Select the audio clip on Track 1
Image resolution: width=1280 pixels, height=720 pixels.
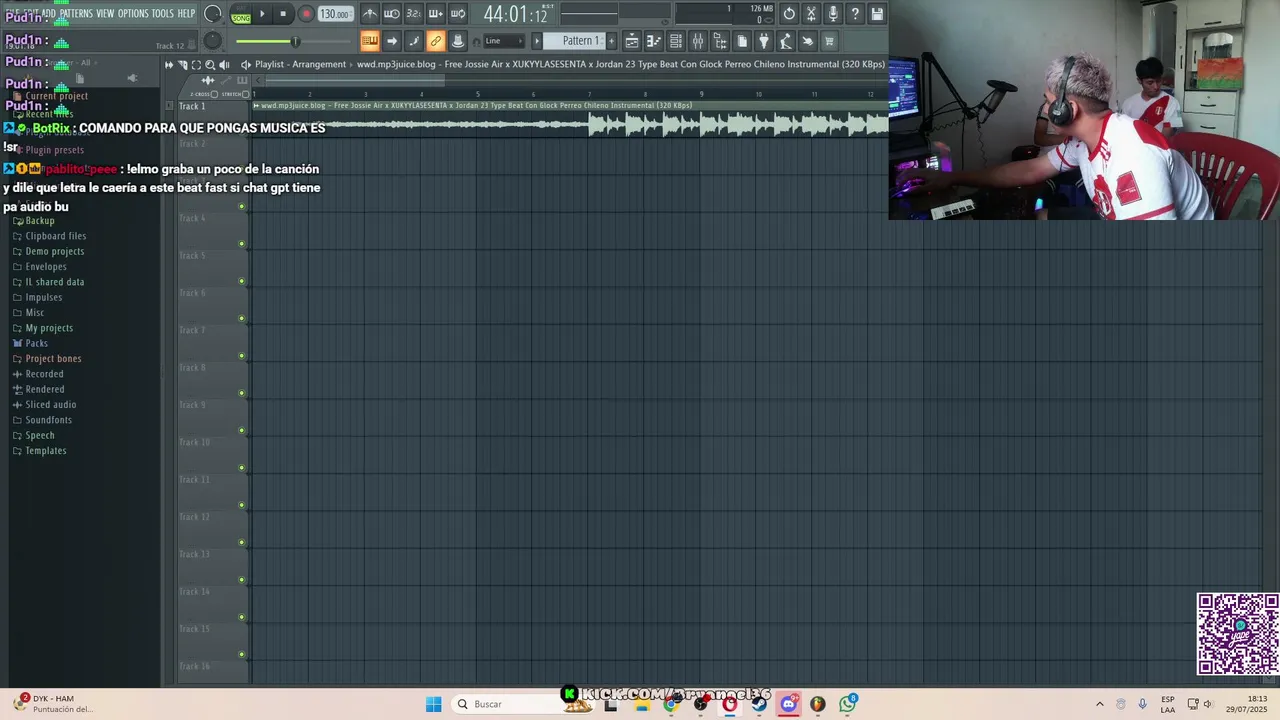pos(570,119)
